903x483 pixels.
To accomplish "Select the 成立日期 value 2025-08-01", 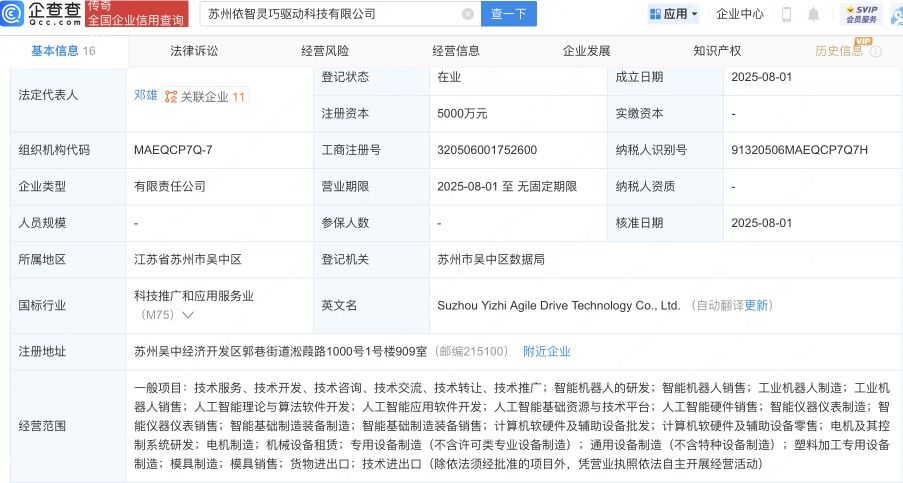I will coord(761,77).
